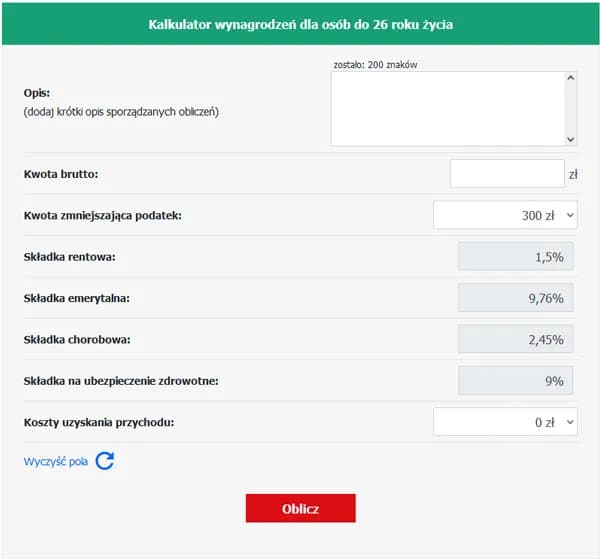The image size is (600, 559).
Task: Click the Opis textarea scroll down arrow
Action: pyautogui.click(x=570, y=140)
